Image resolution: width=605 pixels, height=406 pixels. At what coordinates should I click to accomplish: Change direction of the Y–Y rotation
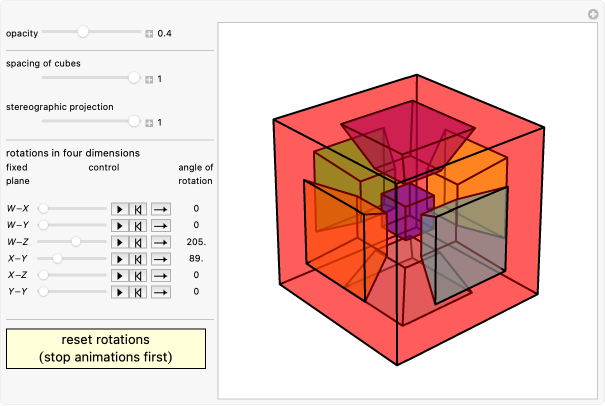(x=161, y=292)
